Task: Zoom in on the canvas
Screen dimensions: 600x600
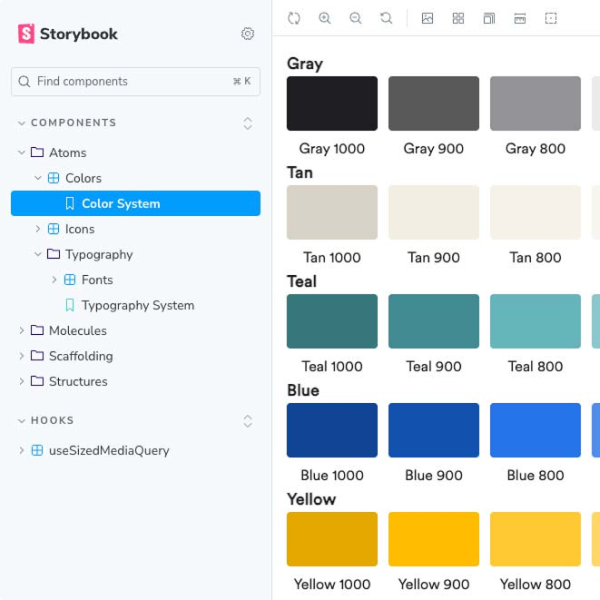Action: [325, 18]
